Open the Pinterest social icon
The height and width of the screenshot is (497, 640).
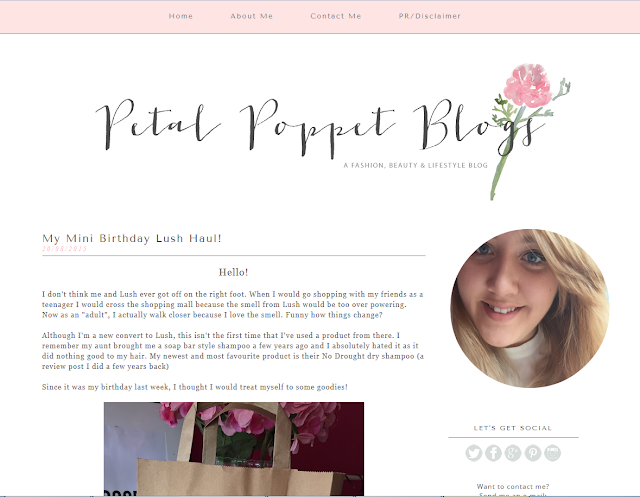coord(533,453)
